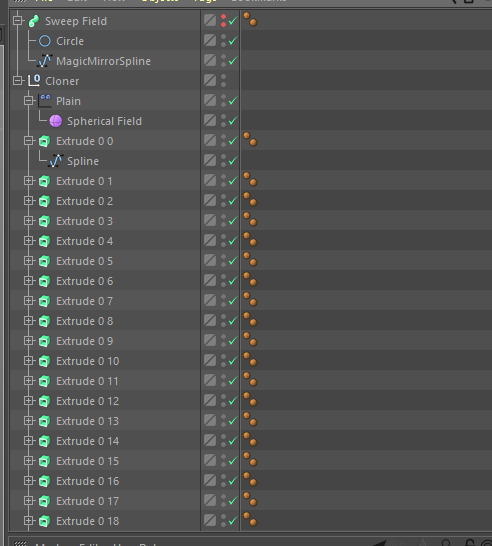The width and height of the screenshot is (492, 546).
Task: Collapse the Plain effector children
Action: (x=29, y=101)
